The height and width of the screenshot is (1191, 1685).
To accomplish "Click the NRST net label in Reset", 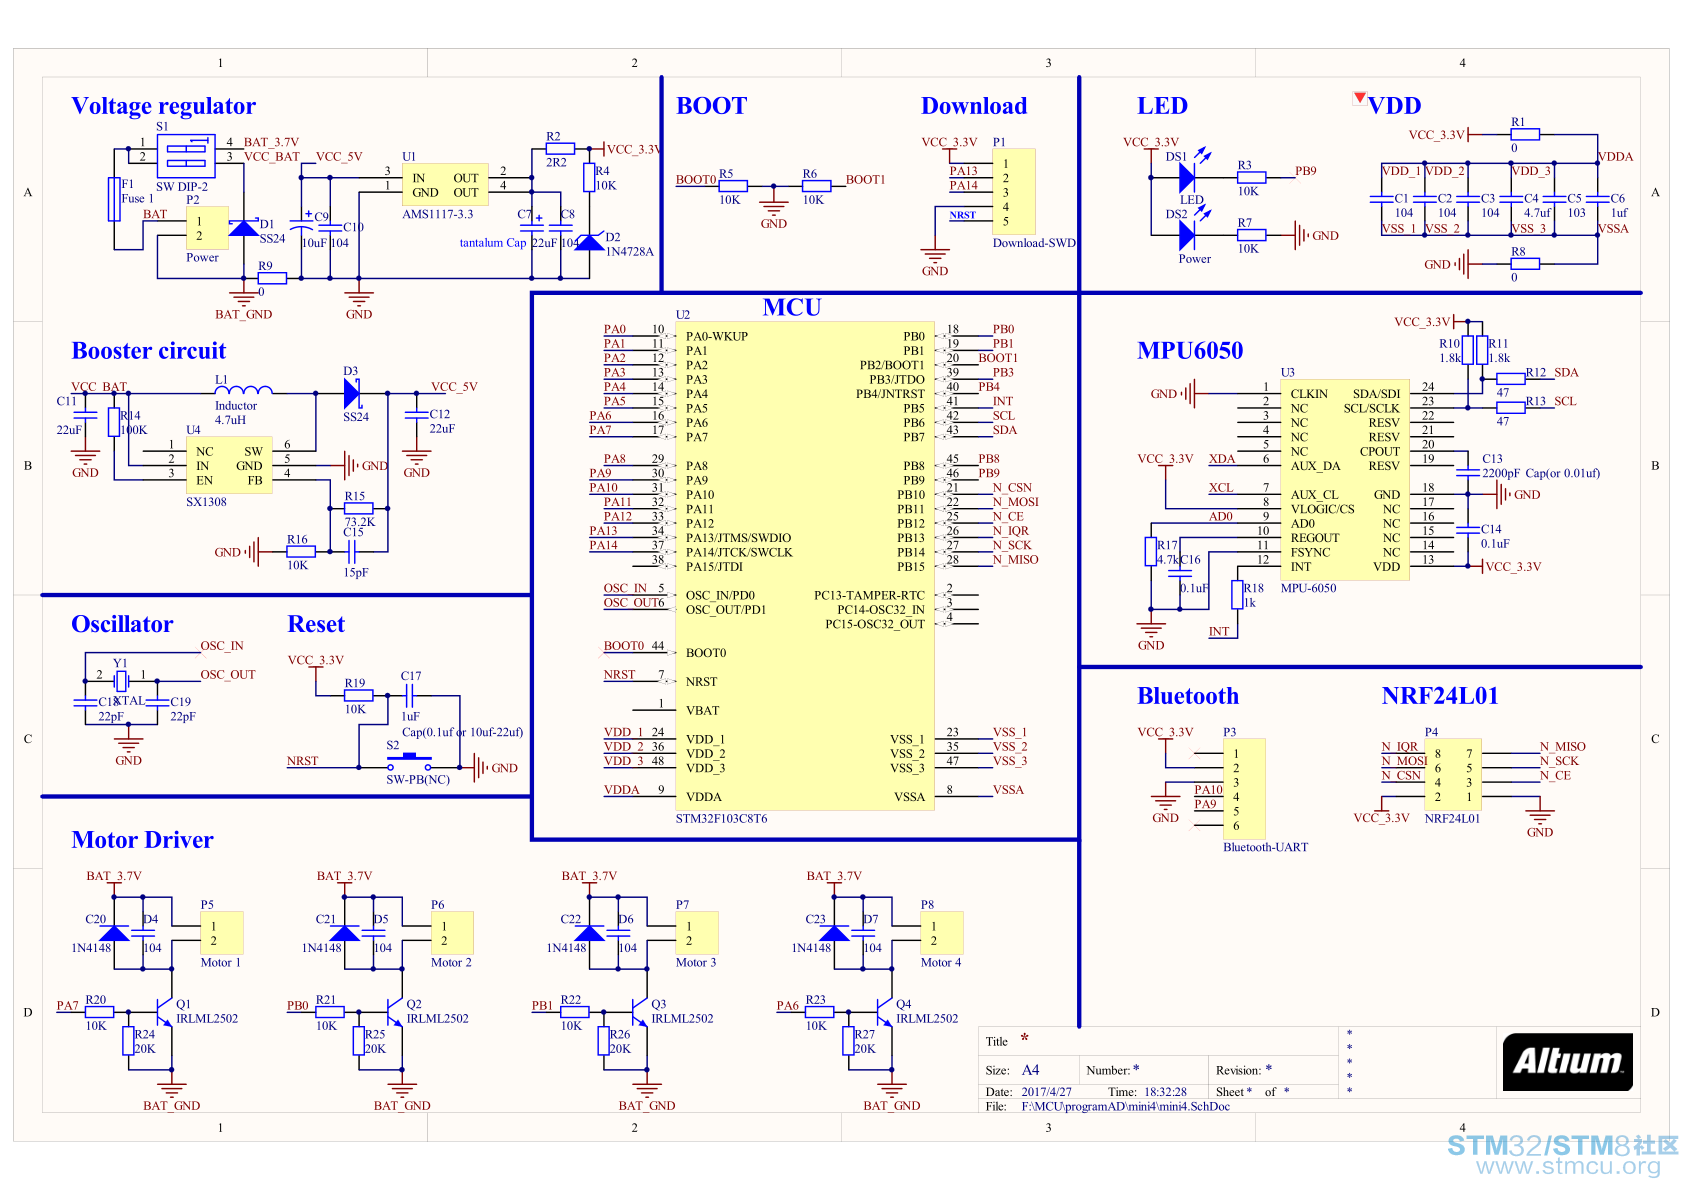I will pos(302,761).
